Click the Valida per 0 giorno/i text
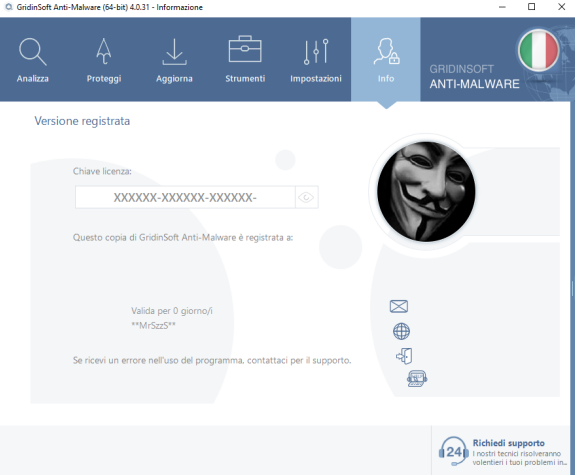Viewport: 575px width, 475px height. (x=172, y=311)
